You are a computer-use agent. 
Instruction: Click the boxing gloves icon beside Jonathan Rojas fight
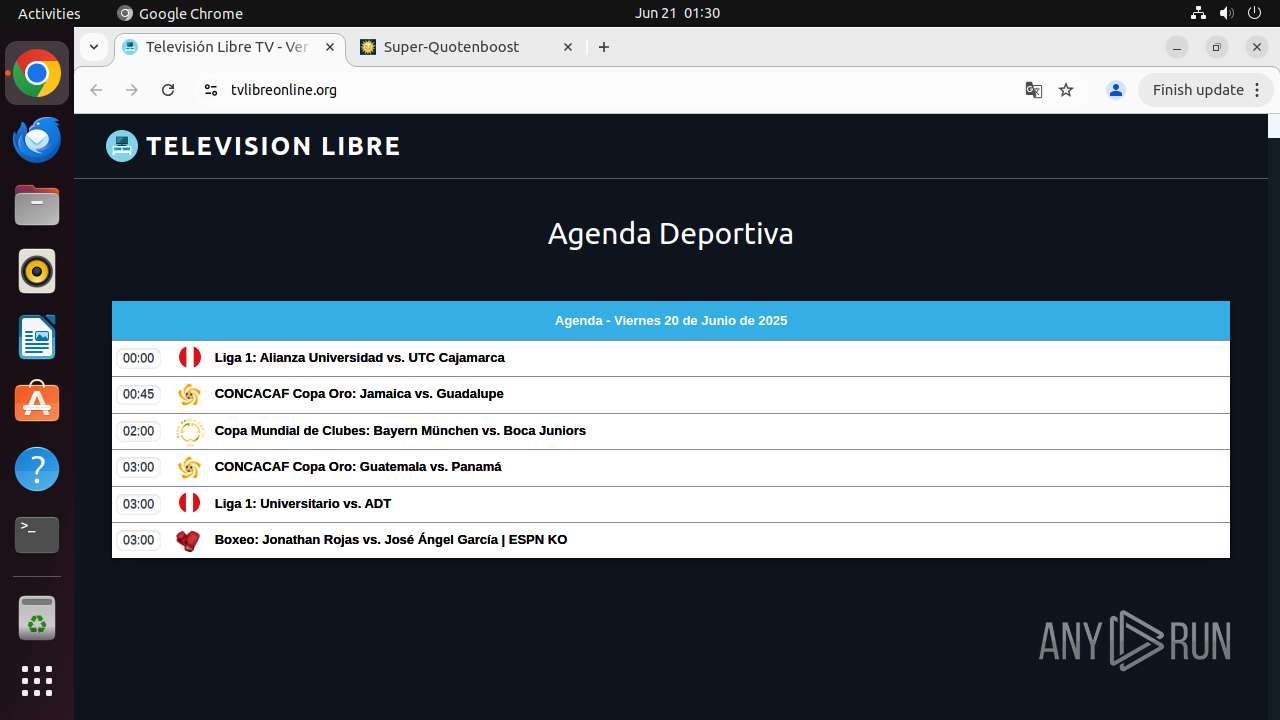[x=188, y=540]
